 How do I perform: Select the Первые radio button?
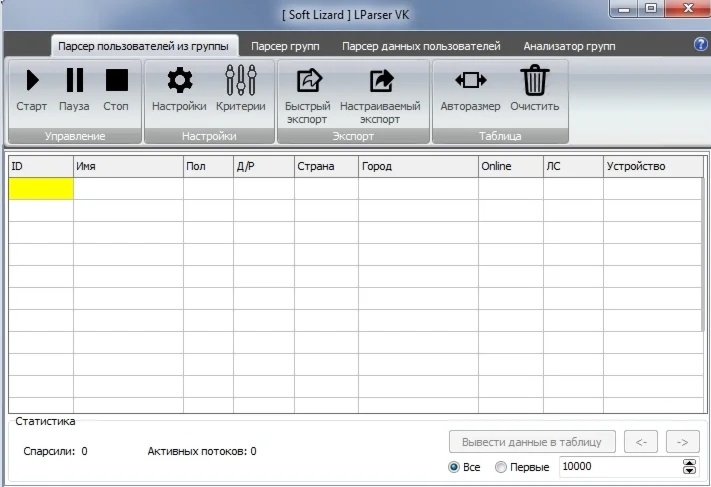click(501, 467)
